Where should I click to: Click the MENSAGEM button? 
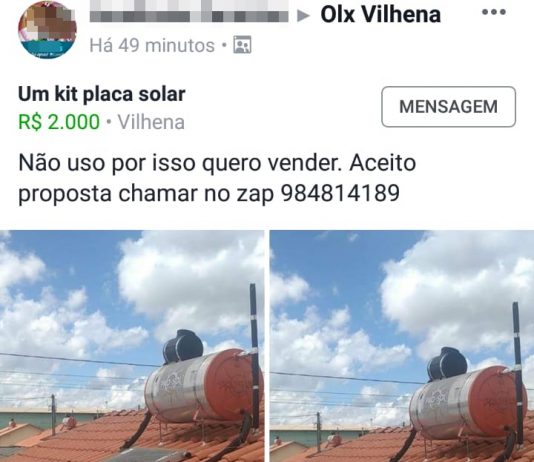pyautogui.click(x=449, y=107)
